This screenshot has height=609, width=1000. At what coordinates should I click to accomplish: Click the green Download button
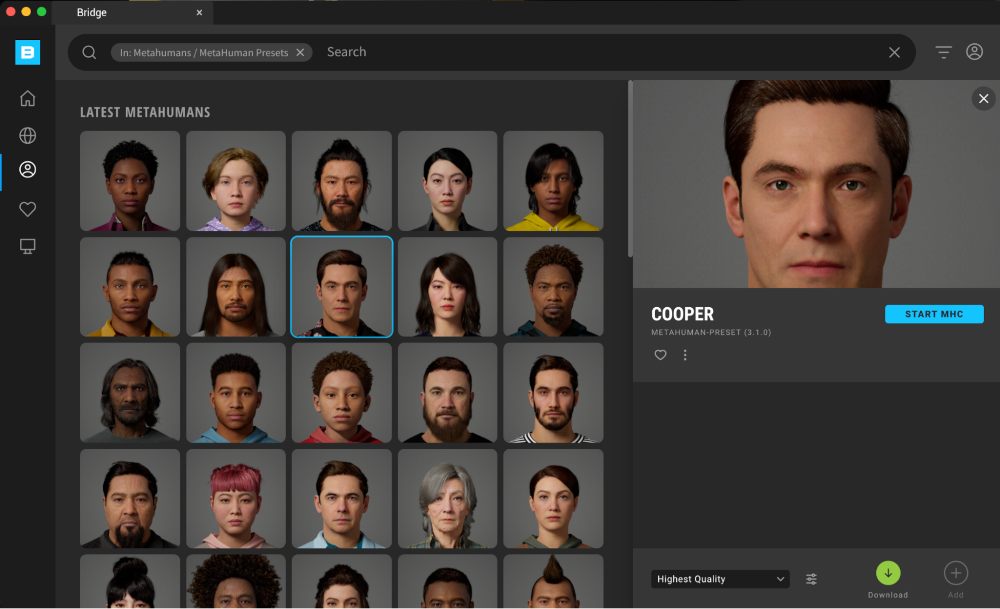888,573
